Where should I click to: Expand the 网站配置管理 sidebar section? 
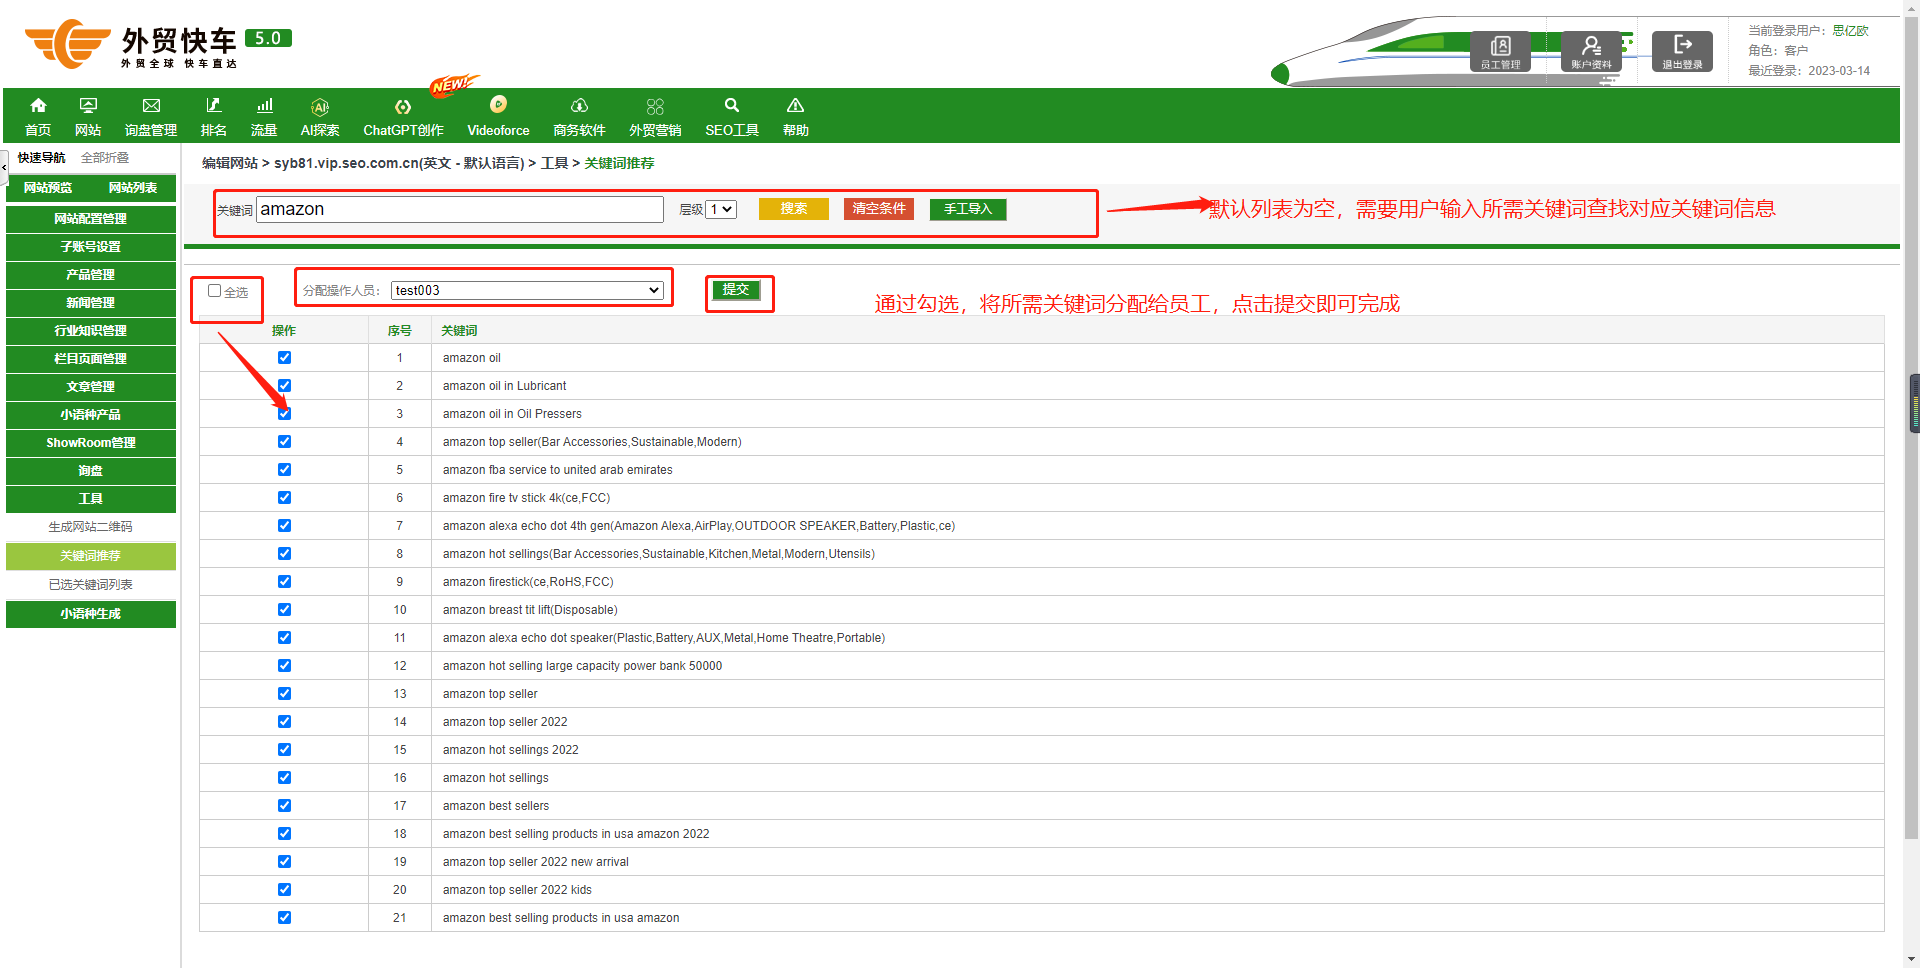click(91, 218)
